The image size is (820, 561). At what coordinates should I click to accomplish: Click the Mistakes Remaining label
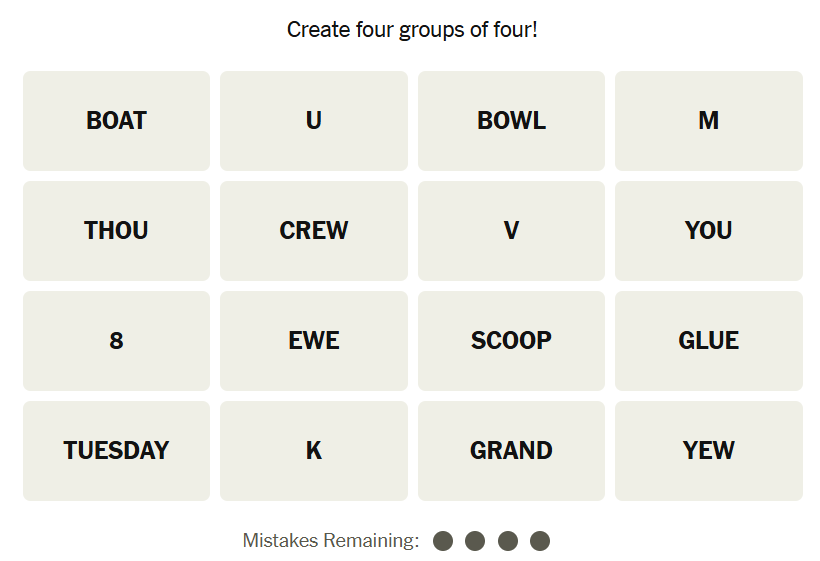point(331,541)
